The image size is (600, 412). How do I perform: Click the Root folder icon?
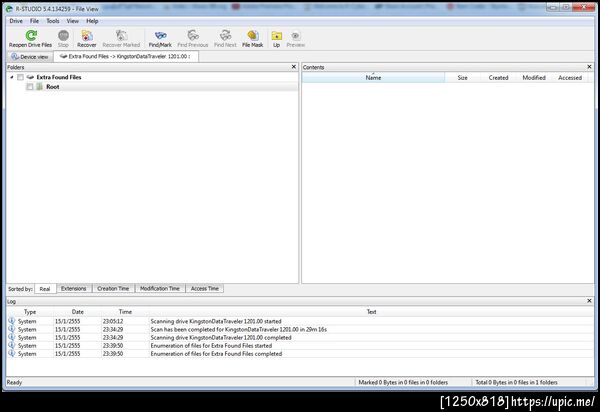click(x=39, y=87)
